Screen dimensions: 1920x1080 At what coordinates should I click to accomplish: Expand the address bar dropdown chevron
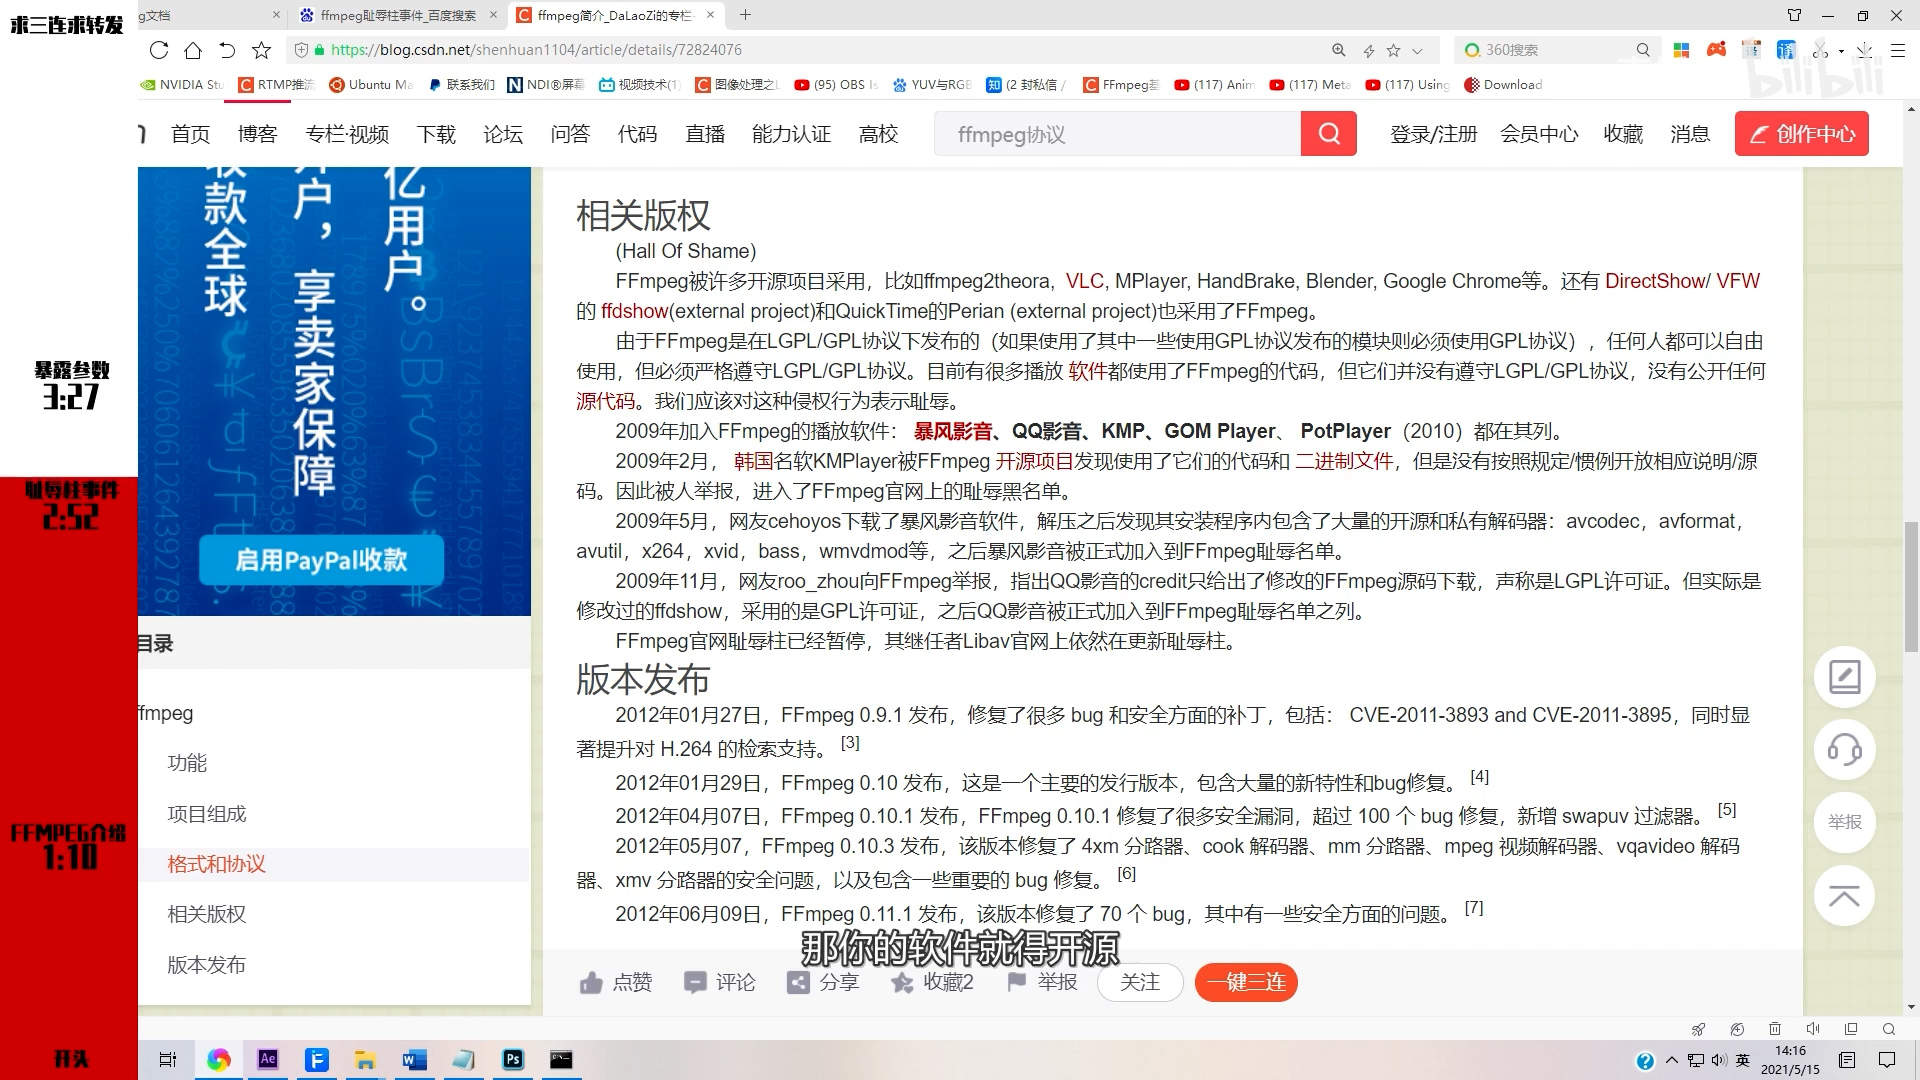(1417, 50)
